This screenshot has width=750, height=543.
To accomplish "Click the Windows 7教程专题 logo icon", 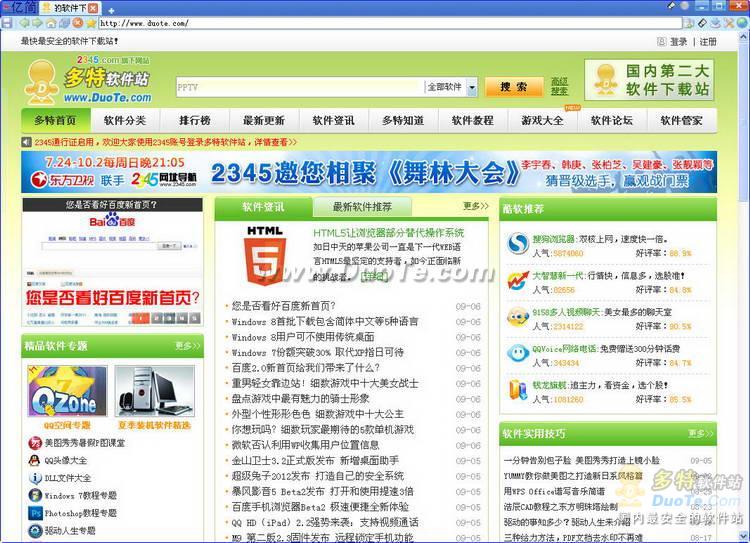I will tap(35, 496).
